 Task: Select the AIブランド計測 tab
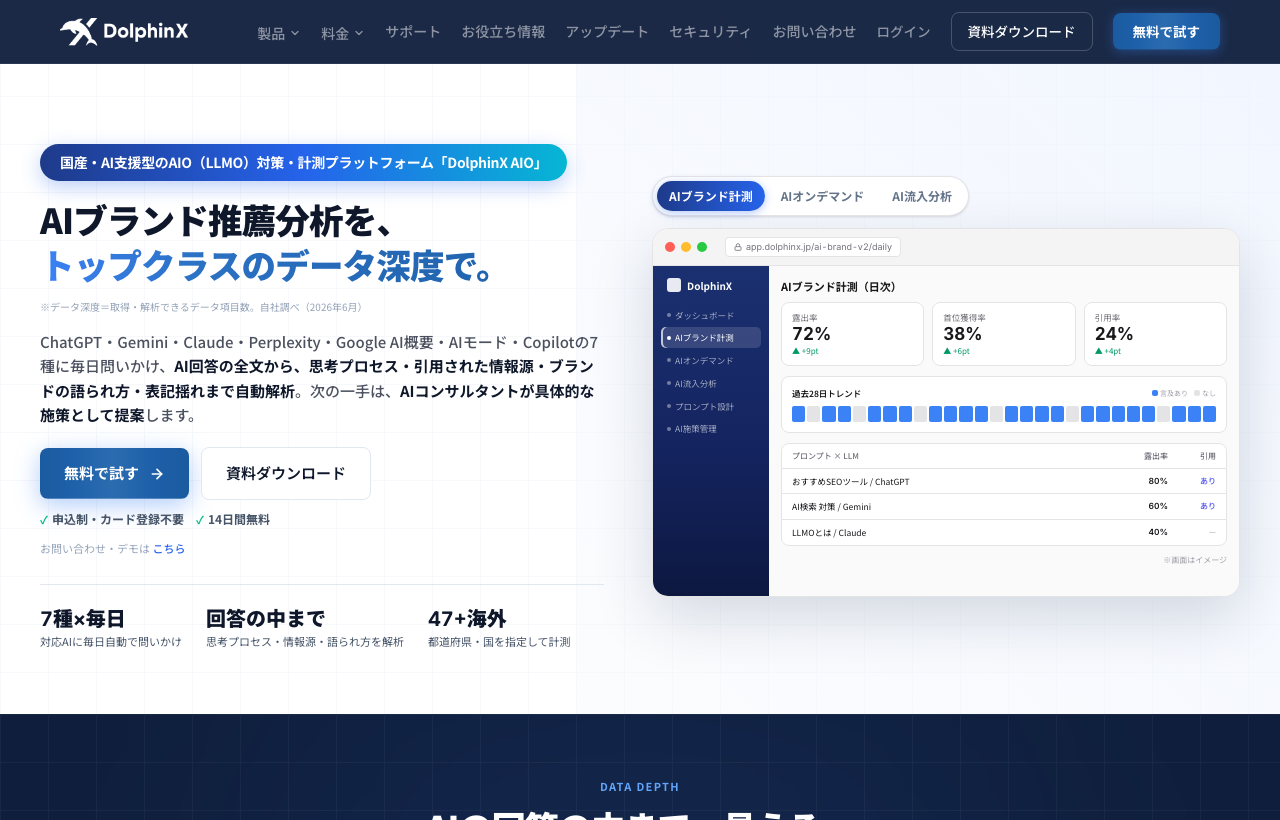click(x=710, y=196)
